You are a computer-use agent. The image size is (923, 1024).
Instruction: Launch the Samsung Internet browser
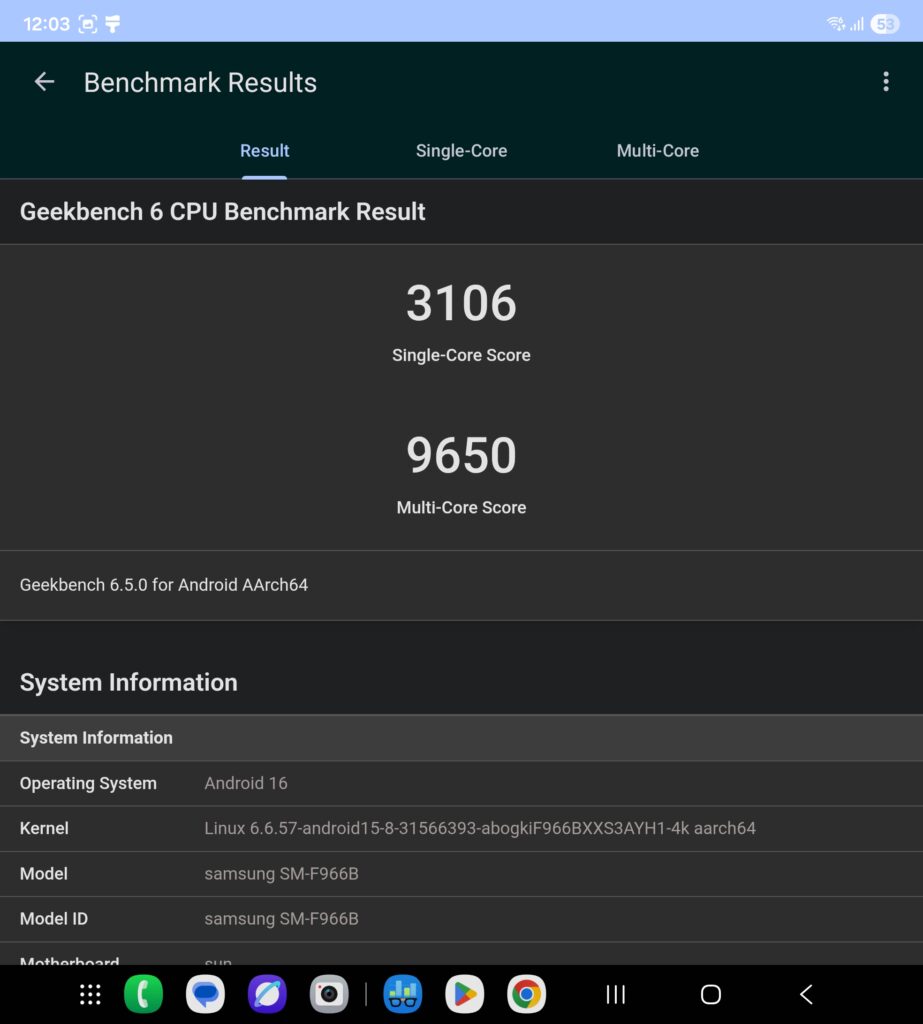point(266,994)
